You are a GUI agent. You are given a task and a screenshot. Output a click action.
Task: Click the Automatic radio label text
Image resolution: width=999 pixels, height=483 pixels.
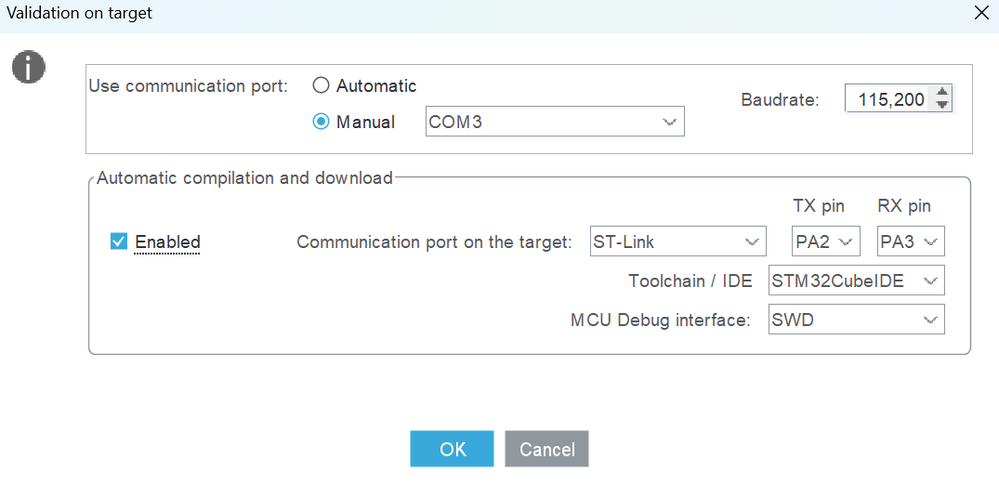(x=376, y=86)
